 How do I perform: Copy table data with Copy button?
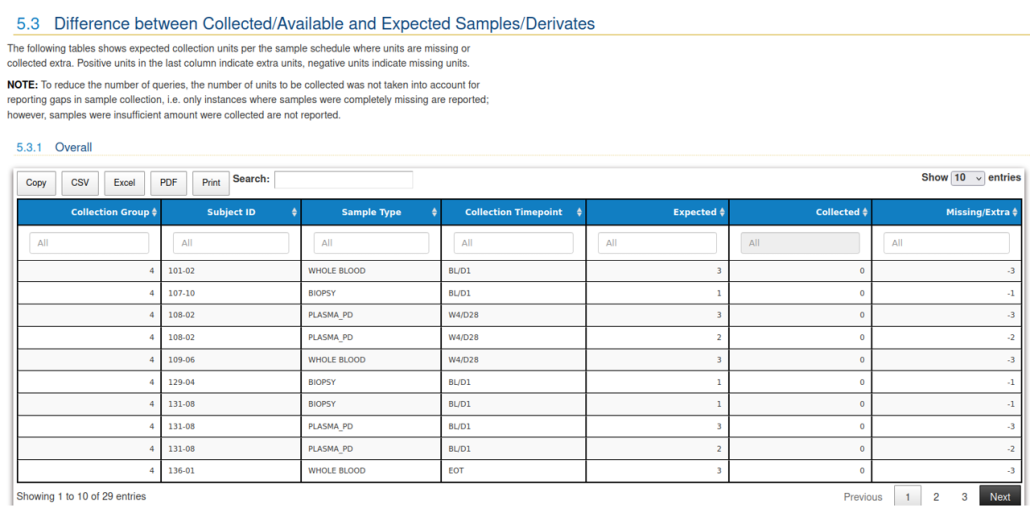(36, 183)
